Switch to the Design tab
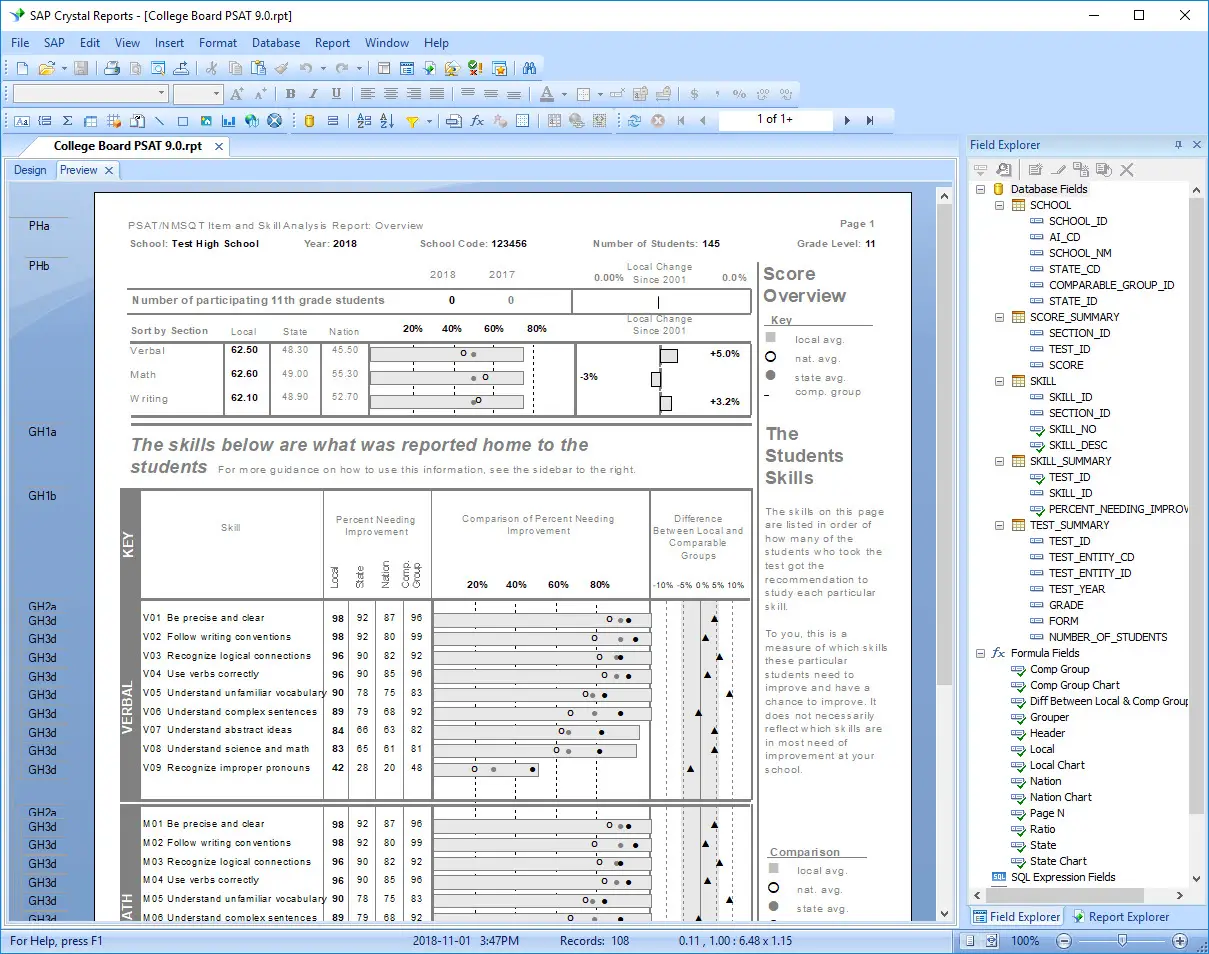Viewport: 1209px width, 954px height. [30, 170]
